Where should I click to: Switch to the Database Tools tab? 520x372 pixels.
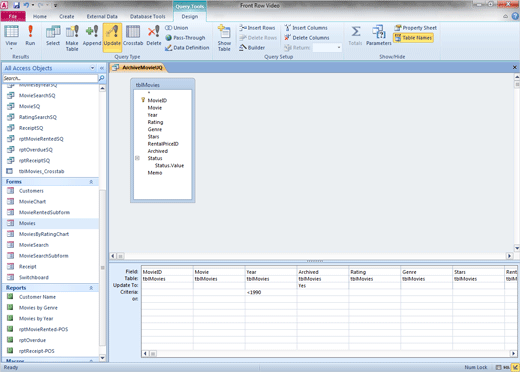(147, 16)
